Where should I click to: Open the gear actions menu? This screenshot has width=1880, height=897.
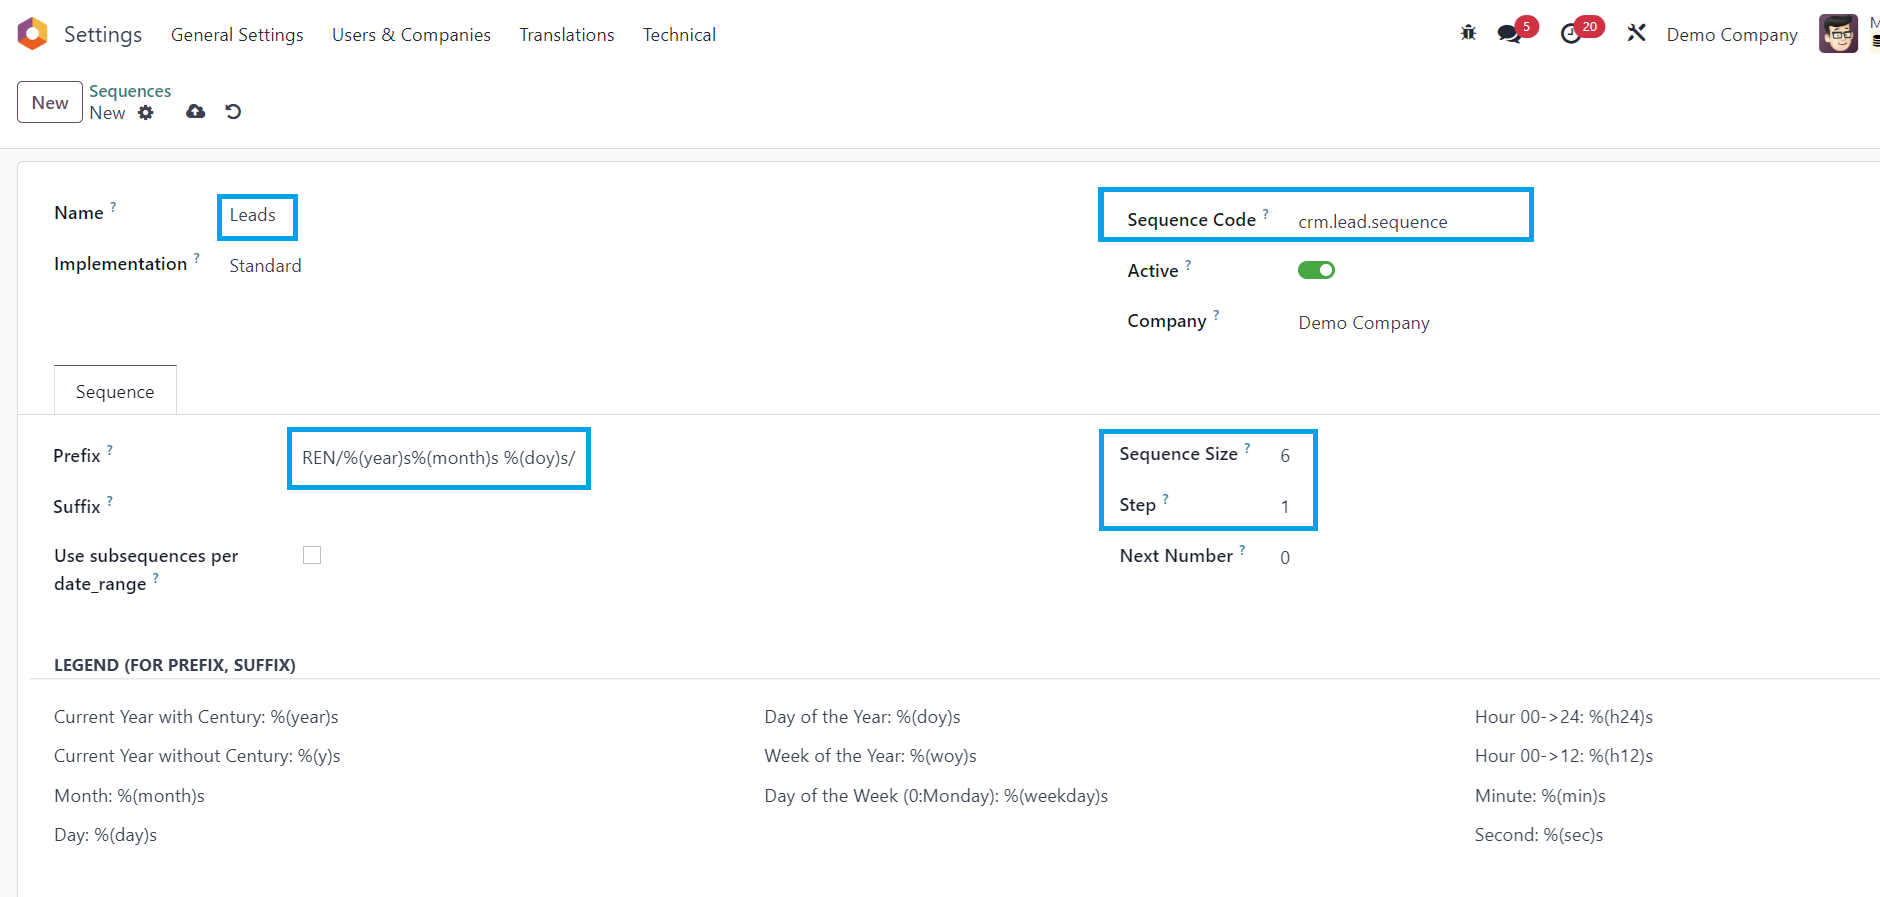[x=146, y=112]
